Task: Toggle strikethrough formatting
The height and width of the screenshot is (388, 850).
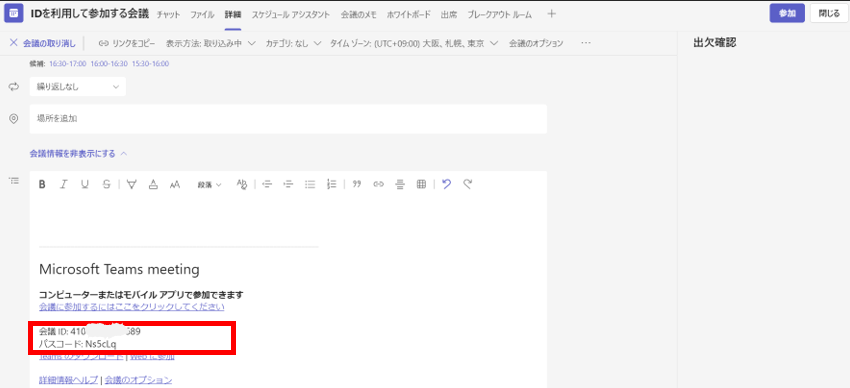Action: coord(106,184)
